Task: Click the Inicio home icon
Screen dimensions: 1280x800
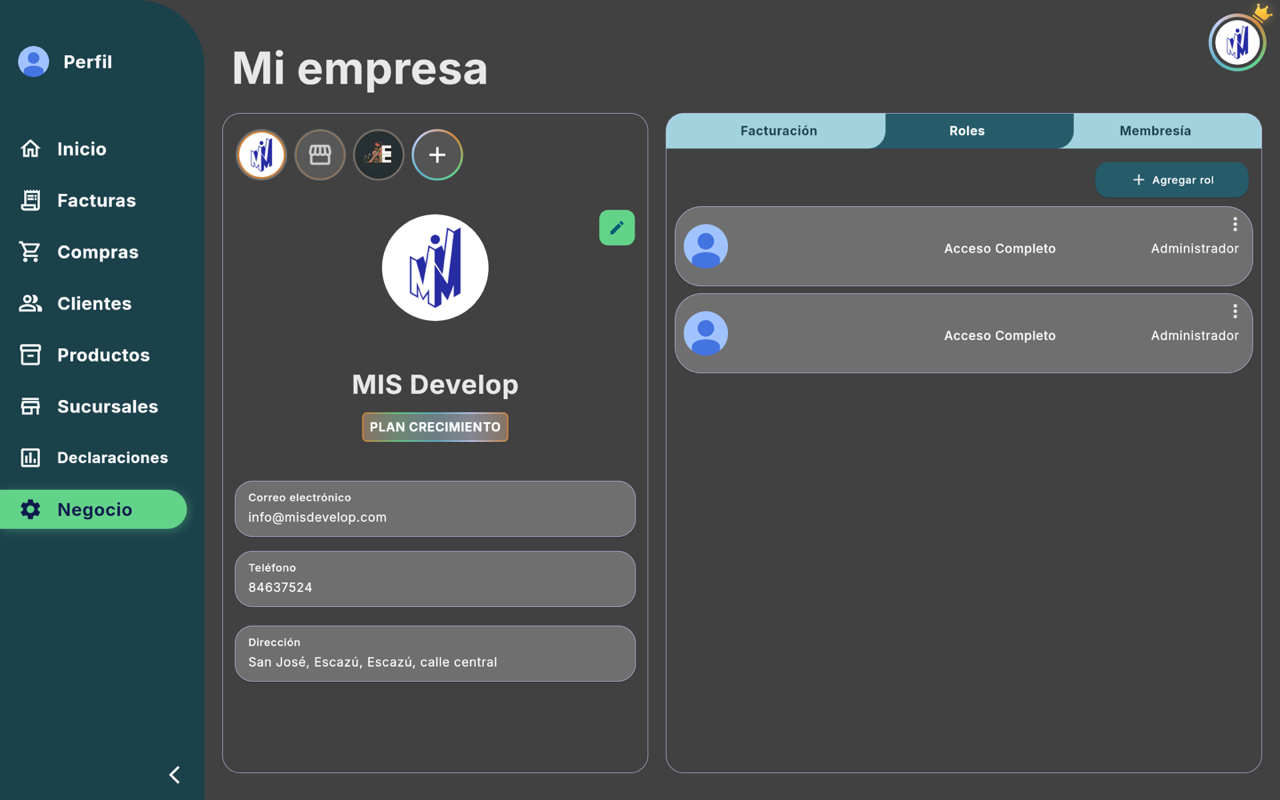Action: tap(30, 148)
